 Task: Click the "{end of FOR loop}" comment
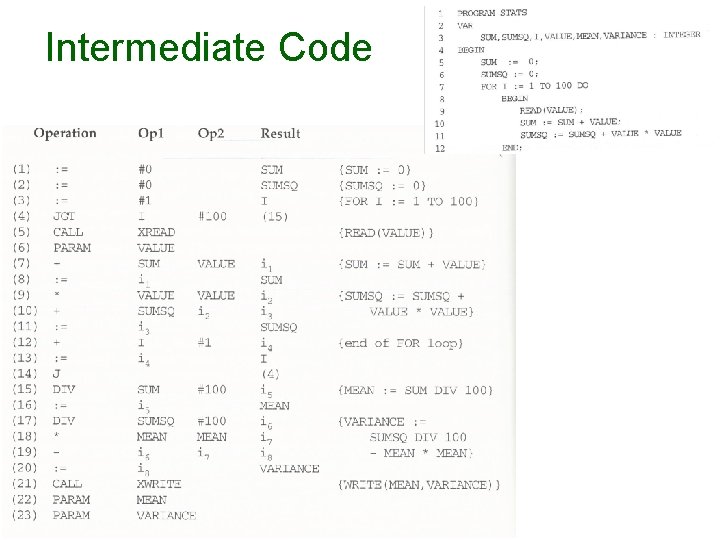(400, 343)
